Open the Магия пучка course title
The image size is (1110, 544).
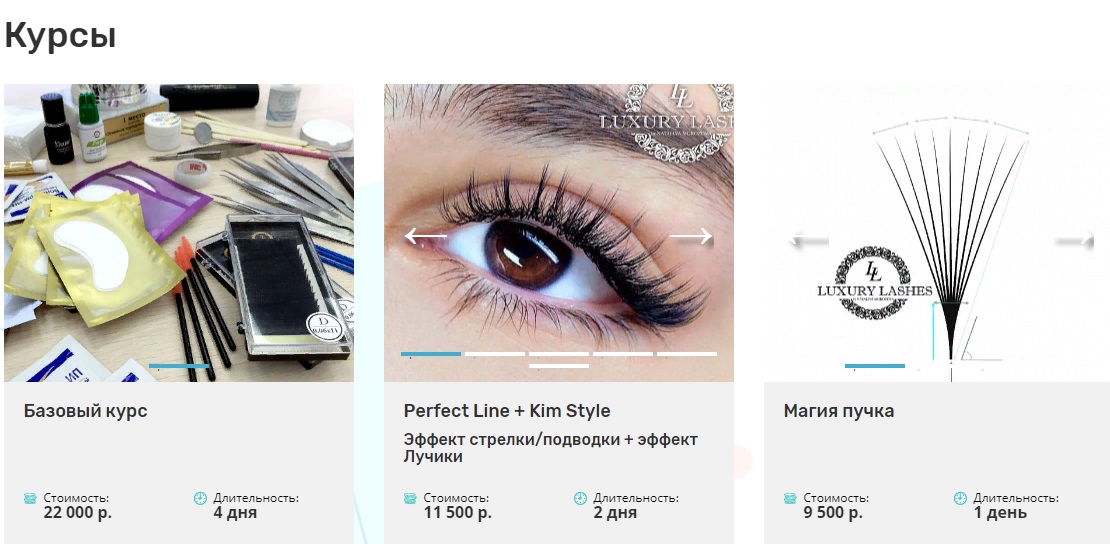click(839, 411)
